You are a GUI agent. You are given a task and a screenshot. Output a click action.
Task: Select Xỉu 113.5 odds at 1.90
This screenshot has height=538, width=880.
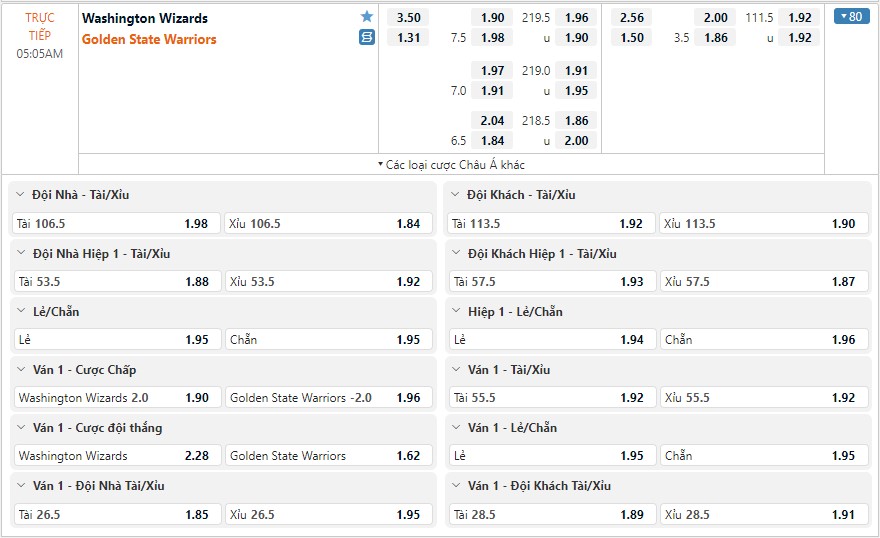tap(764, 223)
